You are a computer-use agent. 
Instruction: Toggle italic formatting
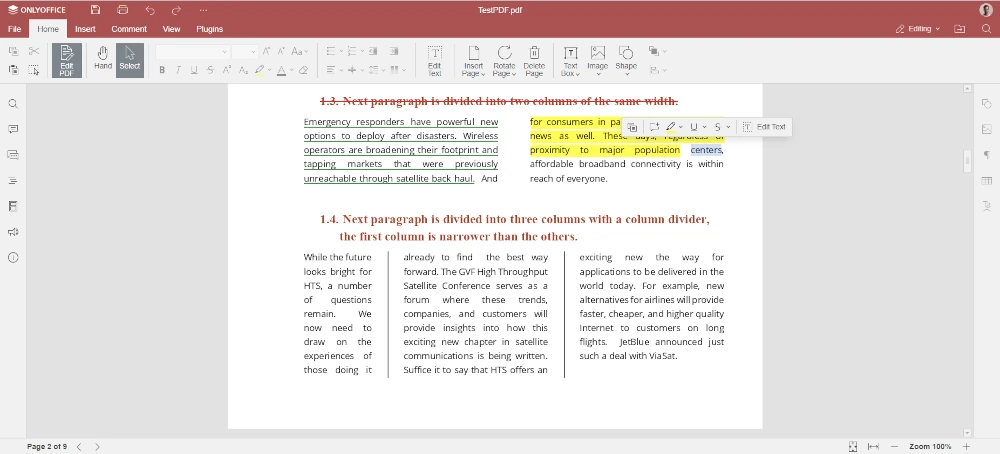pos(178,70)
